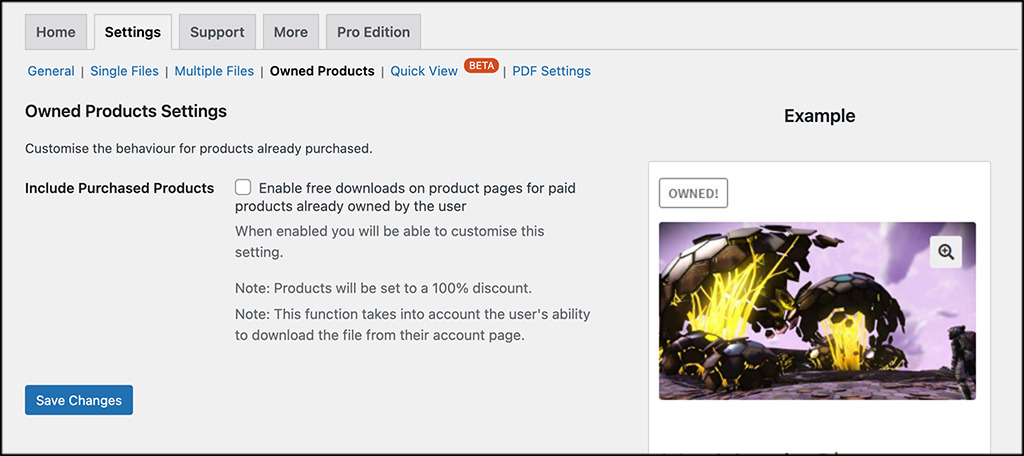This screenshot has width=1024, height=456.
Task: Open the Home tab
Action: 56,32
